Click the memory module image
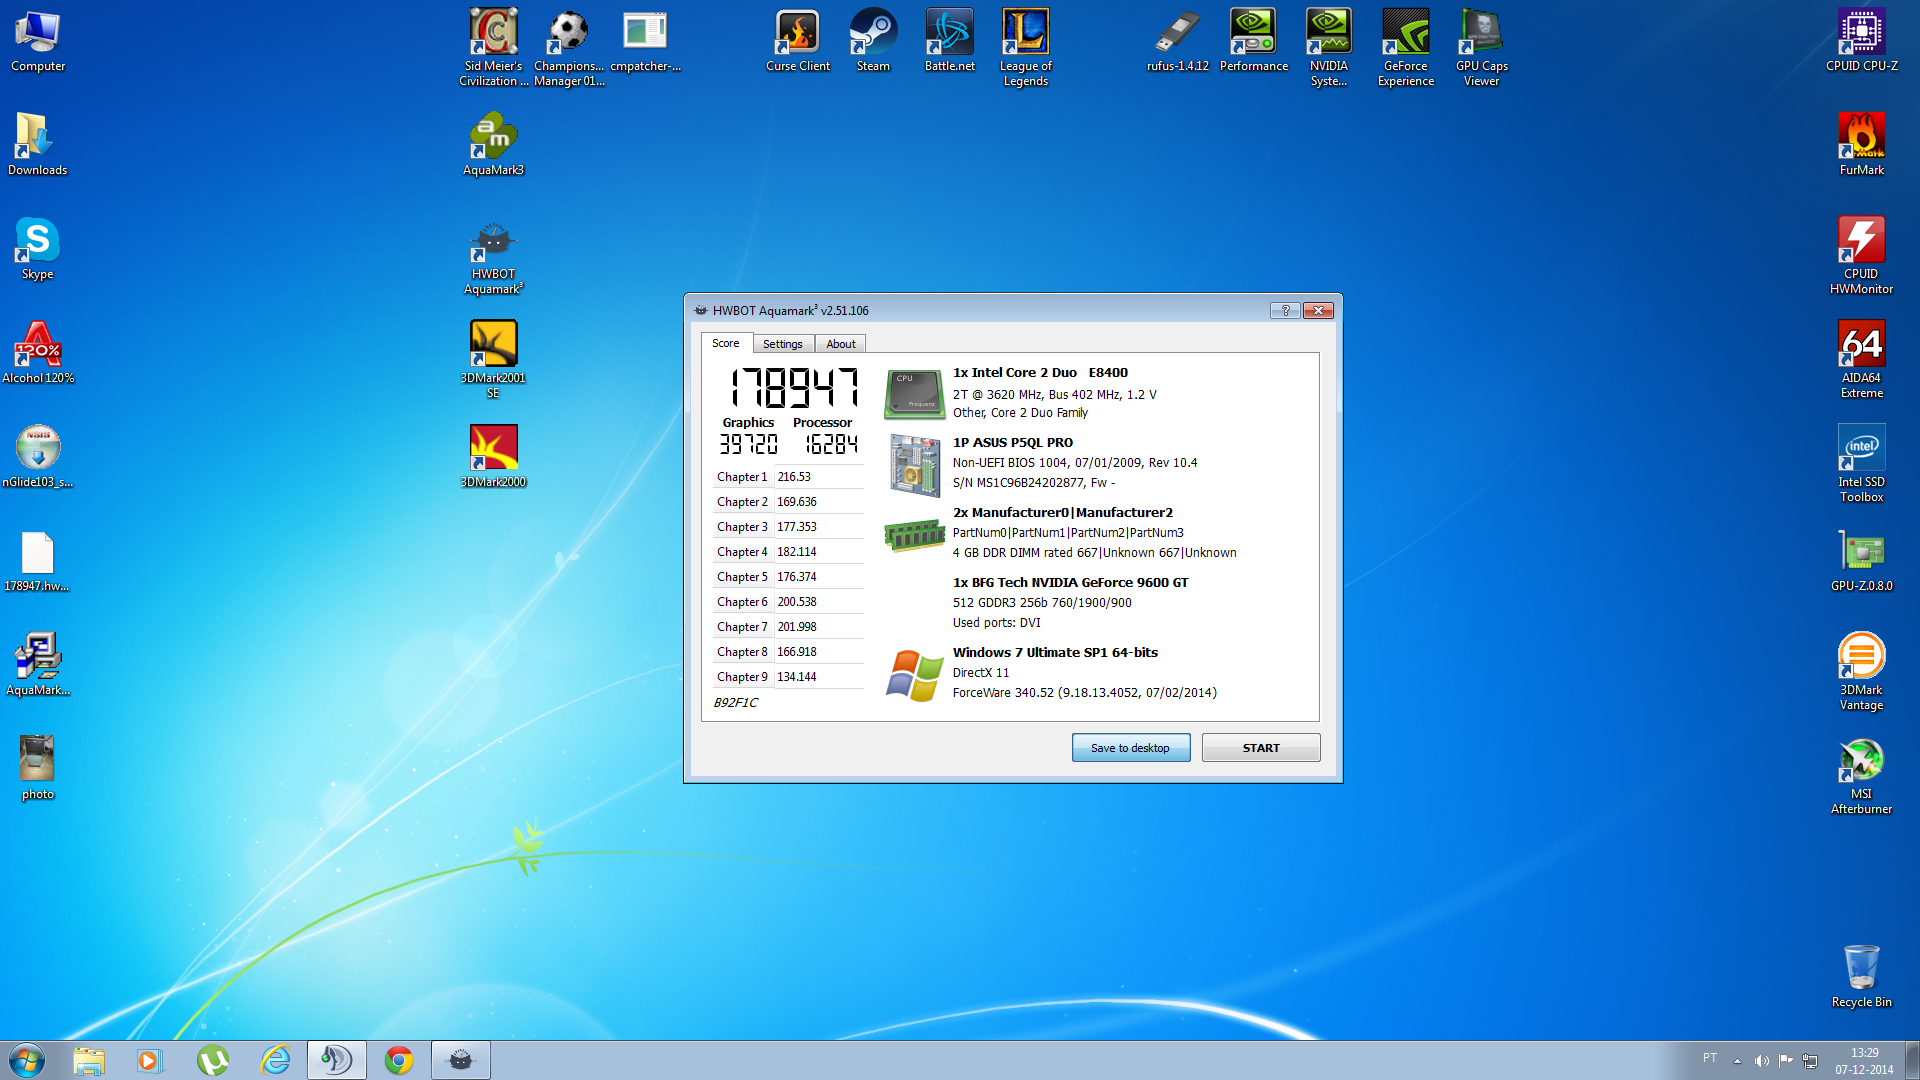1920x1080 pixels. tap(914, 535)
